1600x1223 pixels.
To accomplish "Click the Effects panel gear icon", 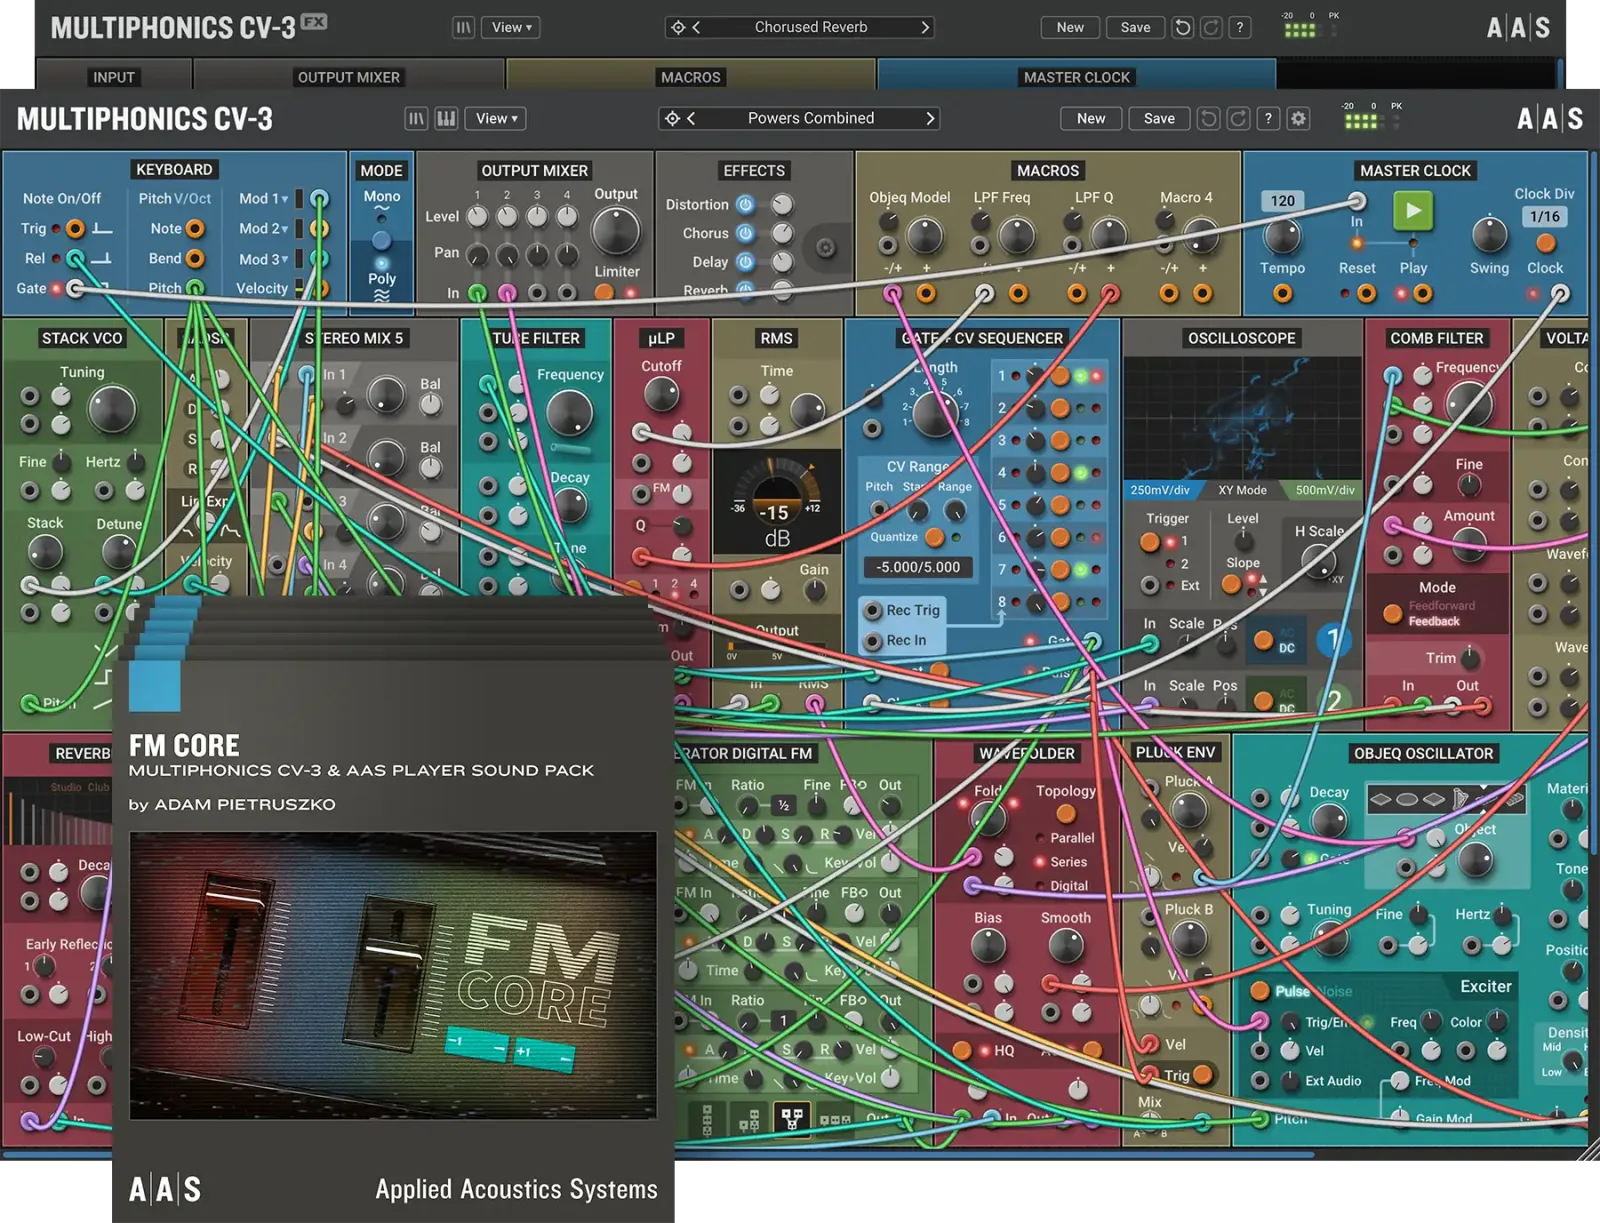I will coord(826,247).
